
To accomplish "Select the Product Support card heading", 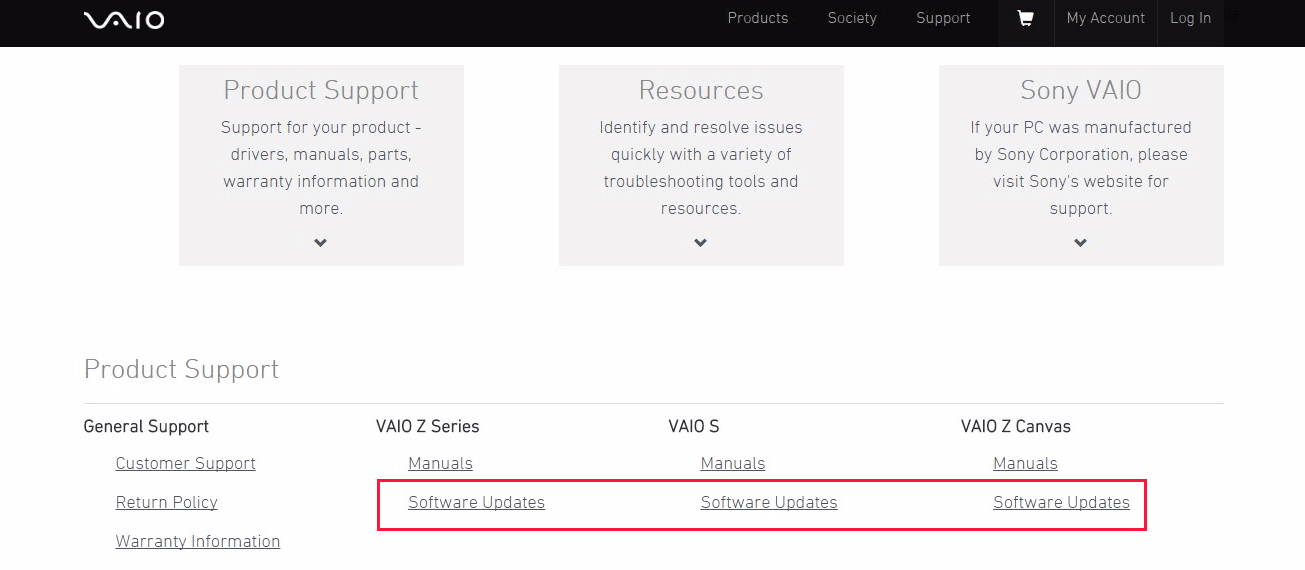I will [321, 90].
